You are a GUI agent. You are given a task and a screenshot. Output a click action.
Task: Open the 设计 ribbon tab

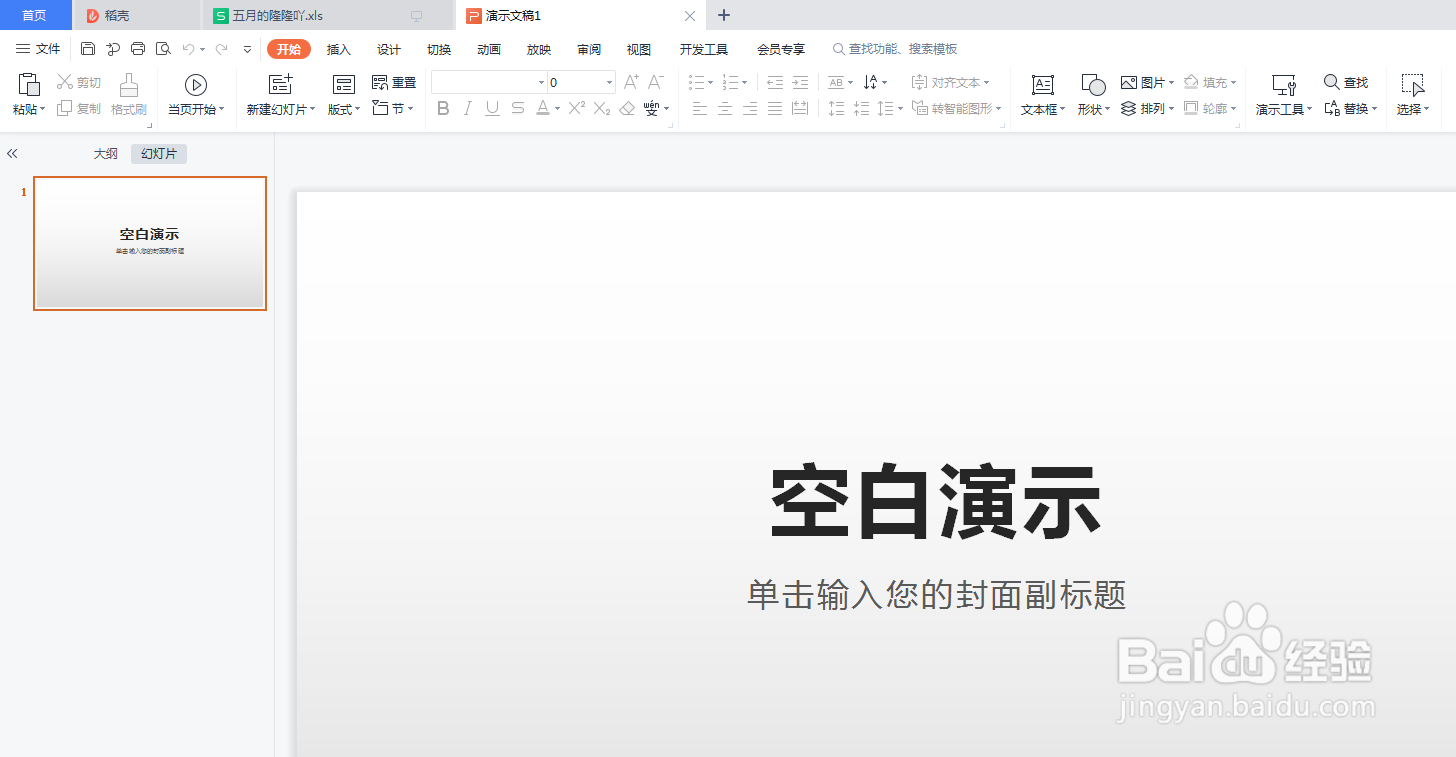[x=389, y=49]
